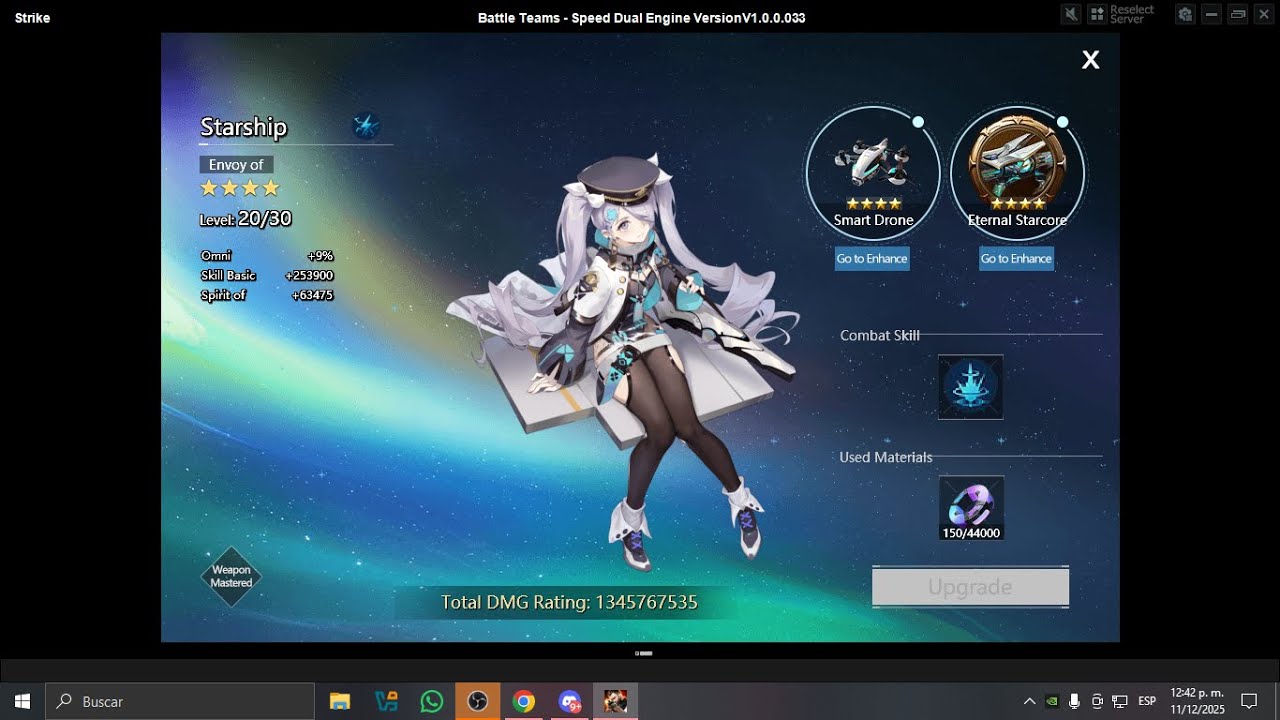Click the Skill Basic +253900 stat
Viewport: 1280px width, 720px height.
point(267,276)
